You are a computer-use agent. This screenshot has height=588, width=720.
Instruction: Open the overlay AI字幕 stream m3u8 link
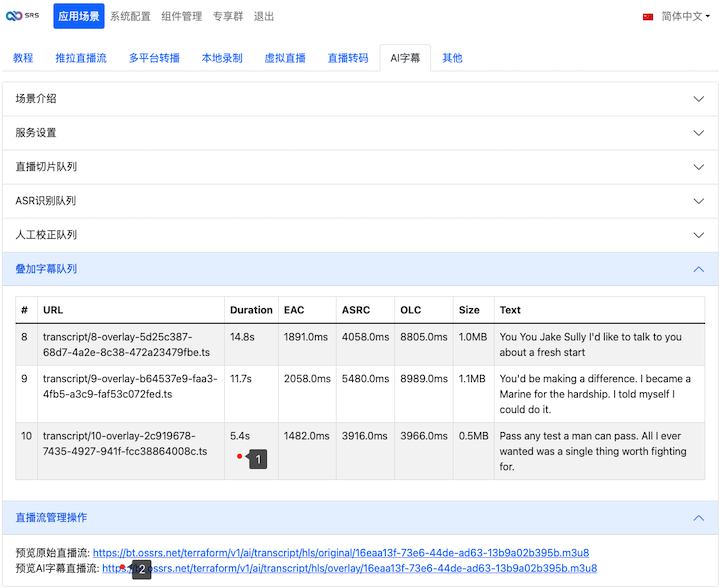350,569
